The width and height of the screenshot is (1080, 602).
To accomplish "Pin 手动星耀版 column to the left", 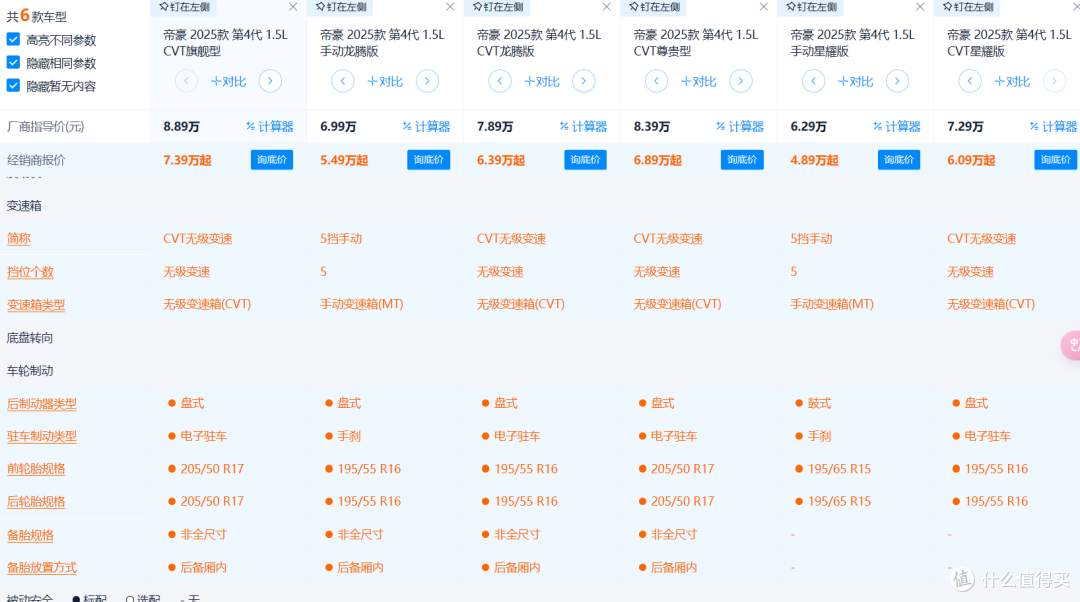I will click(x=811, y=7).
